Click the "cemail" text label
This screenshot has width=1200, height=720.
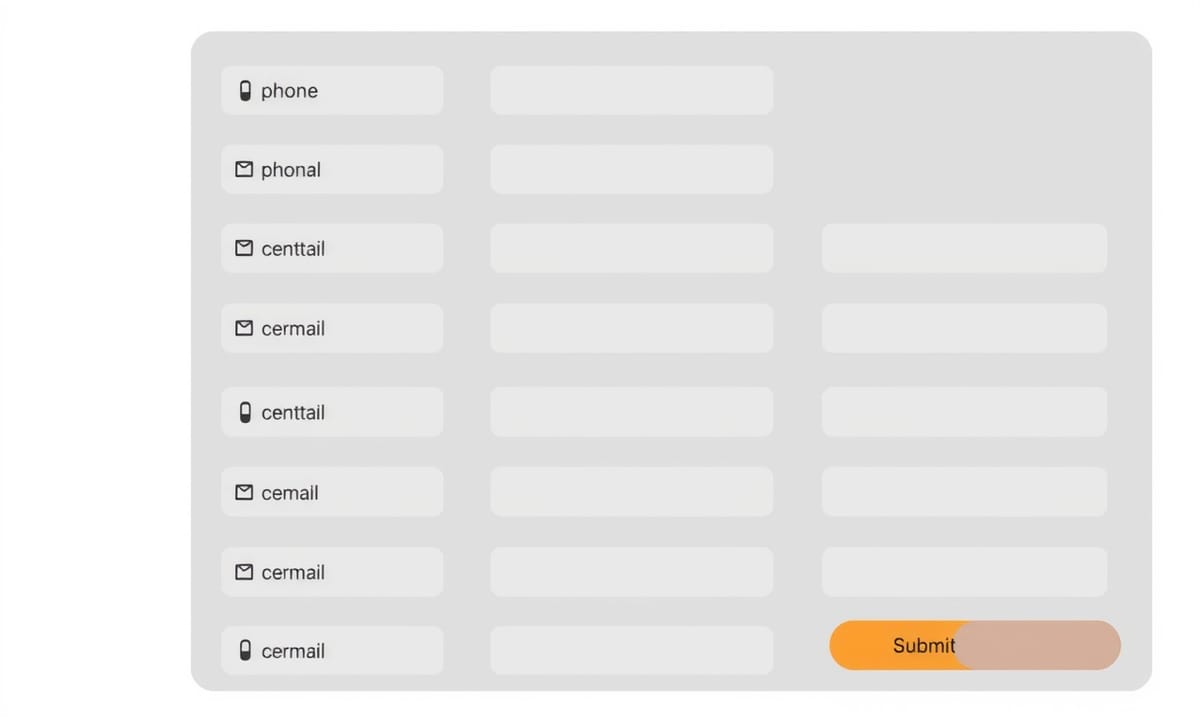pos(290,493)
